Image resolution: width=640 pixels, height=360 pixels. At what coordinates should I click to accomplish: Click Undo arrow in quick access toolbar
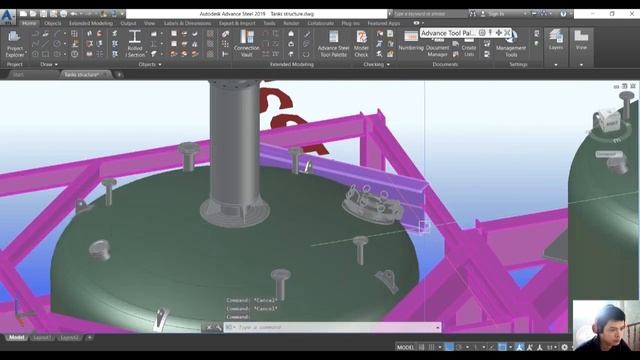point(74,14)
